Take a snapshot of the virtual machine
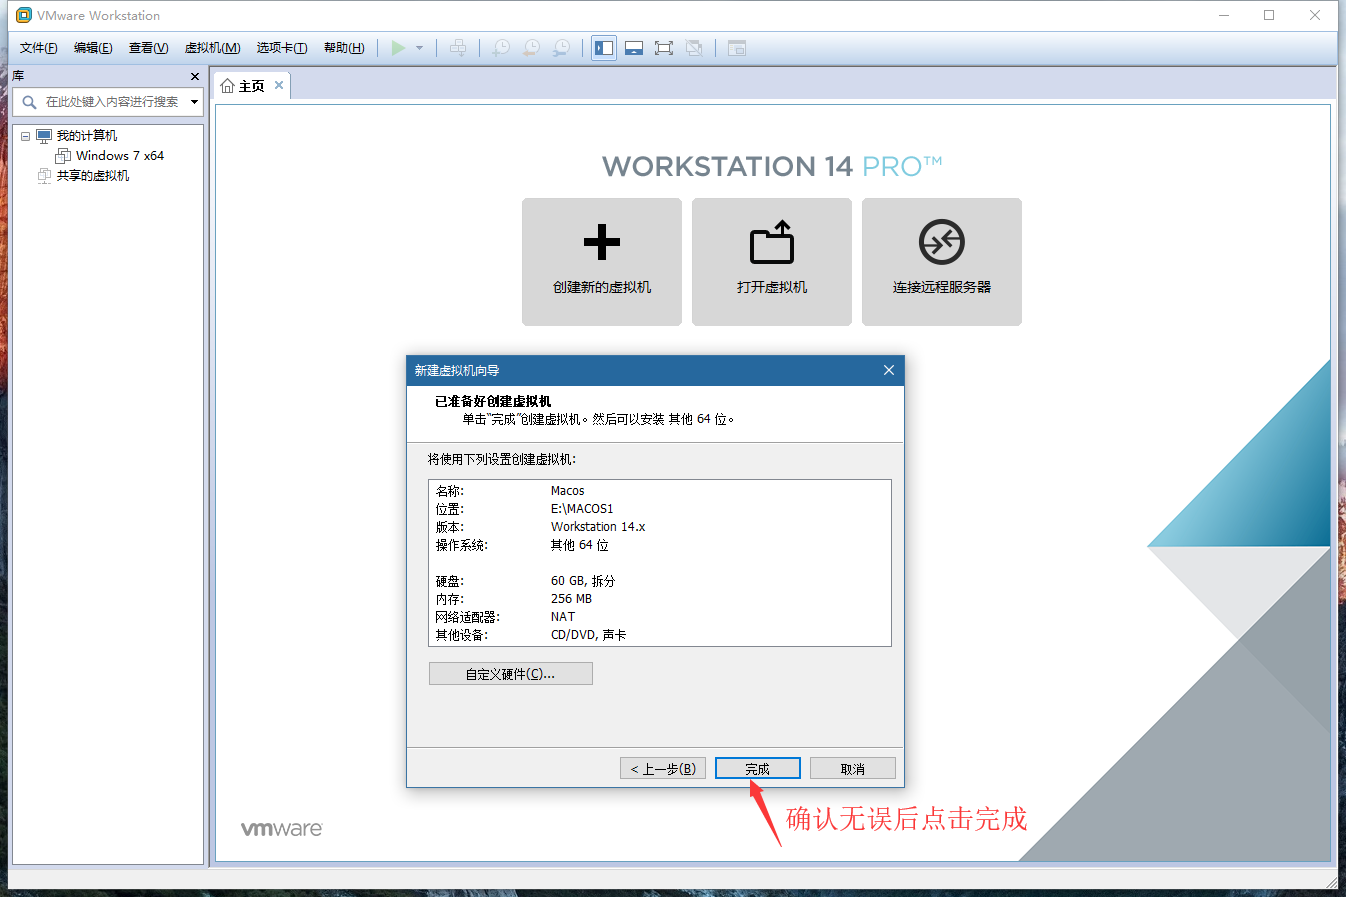This screenshot has height=897, width=1346. 500,47
